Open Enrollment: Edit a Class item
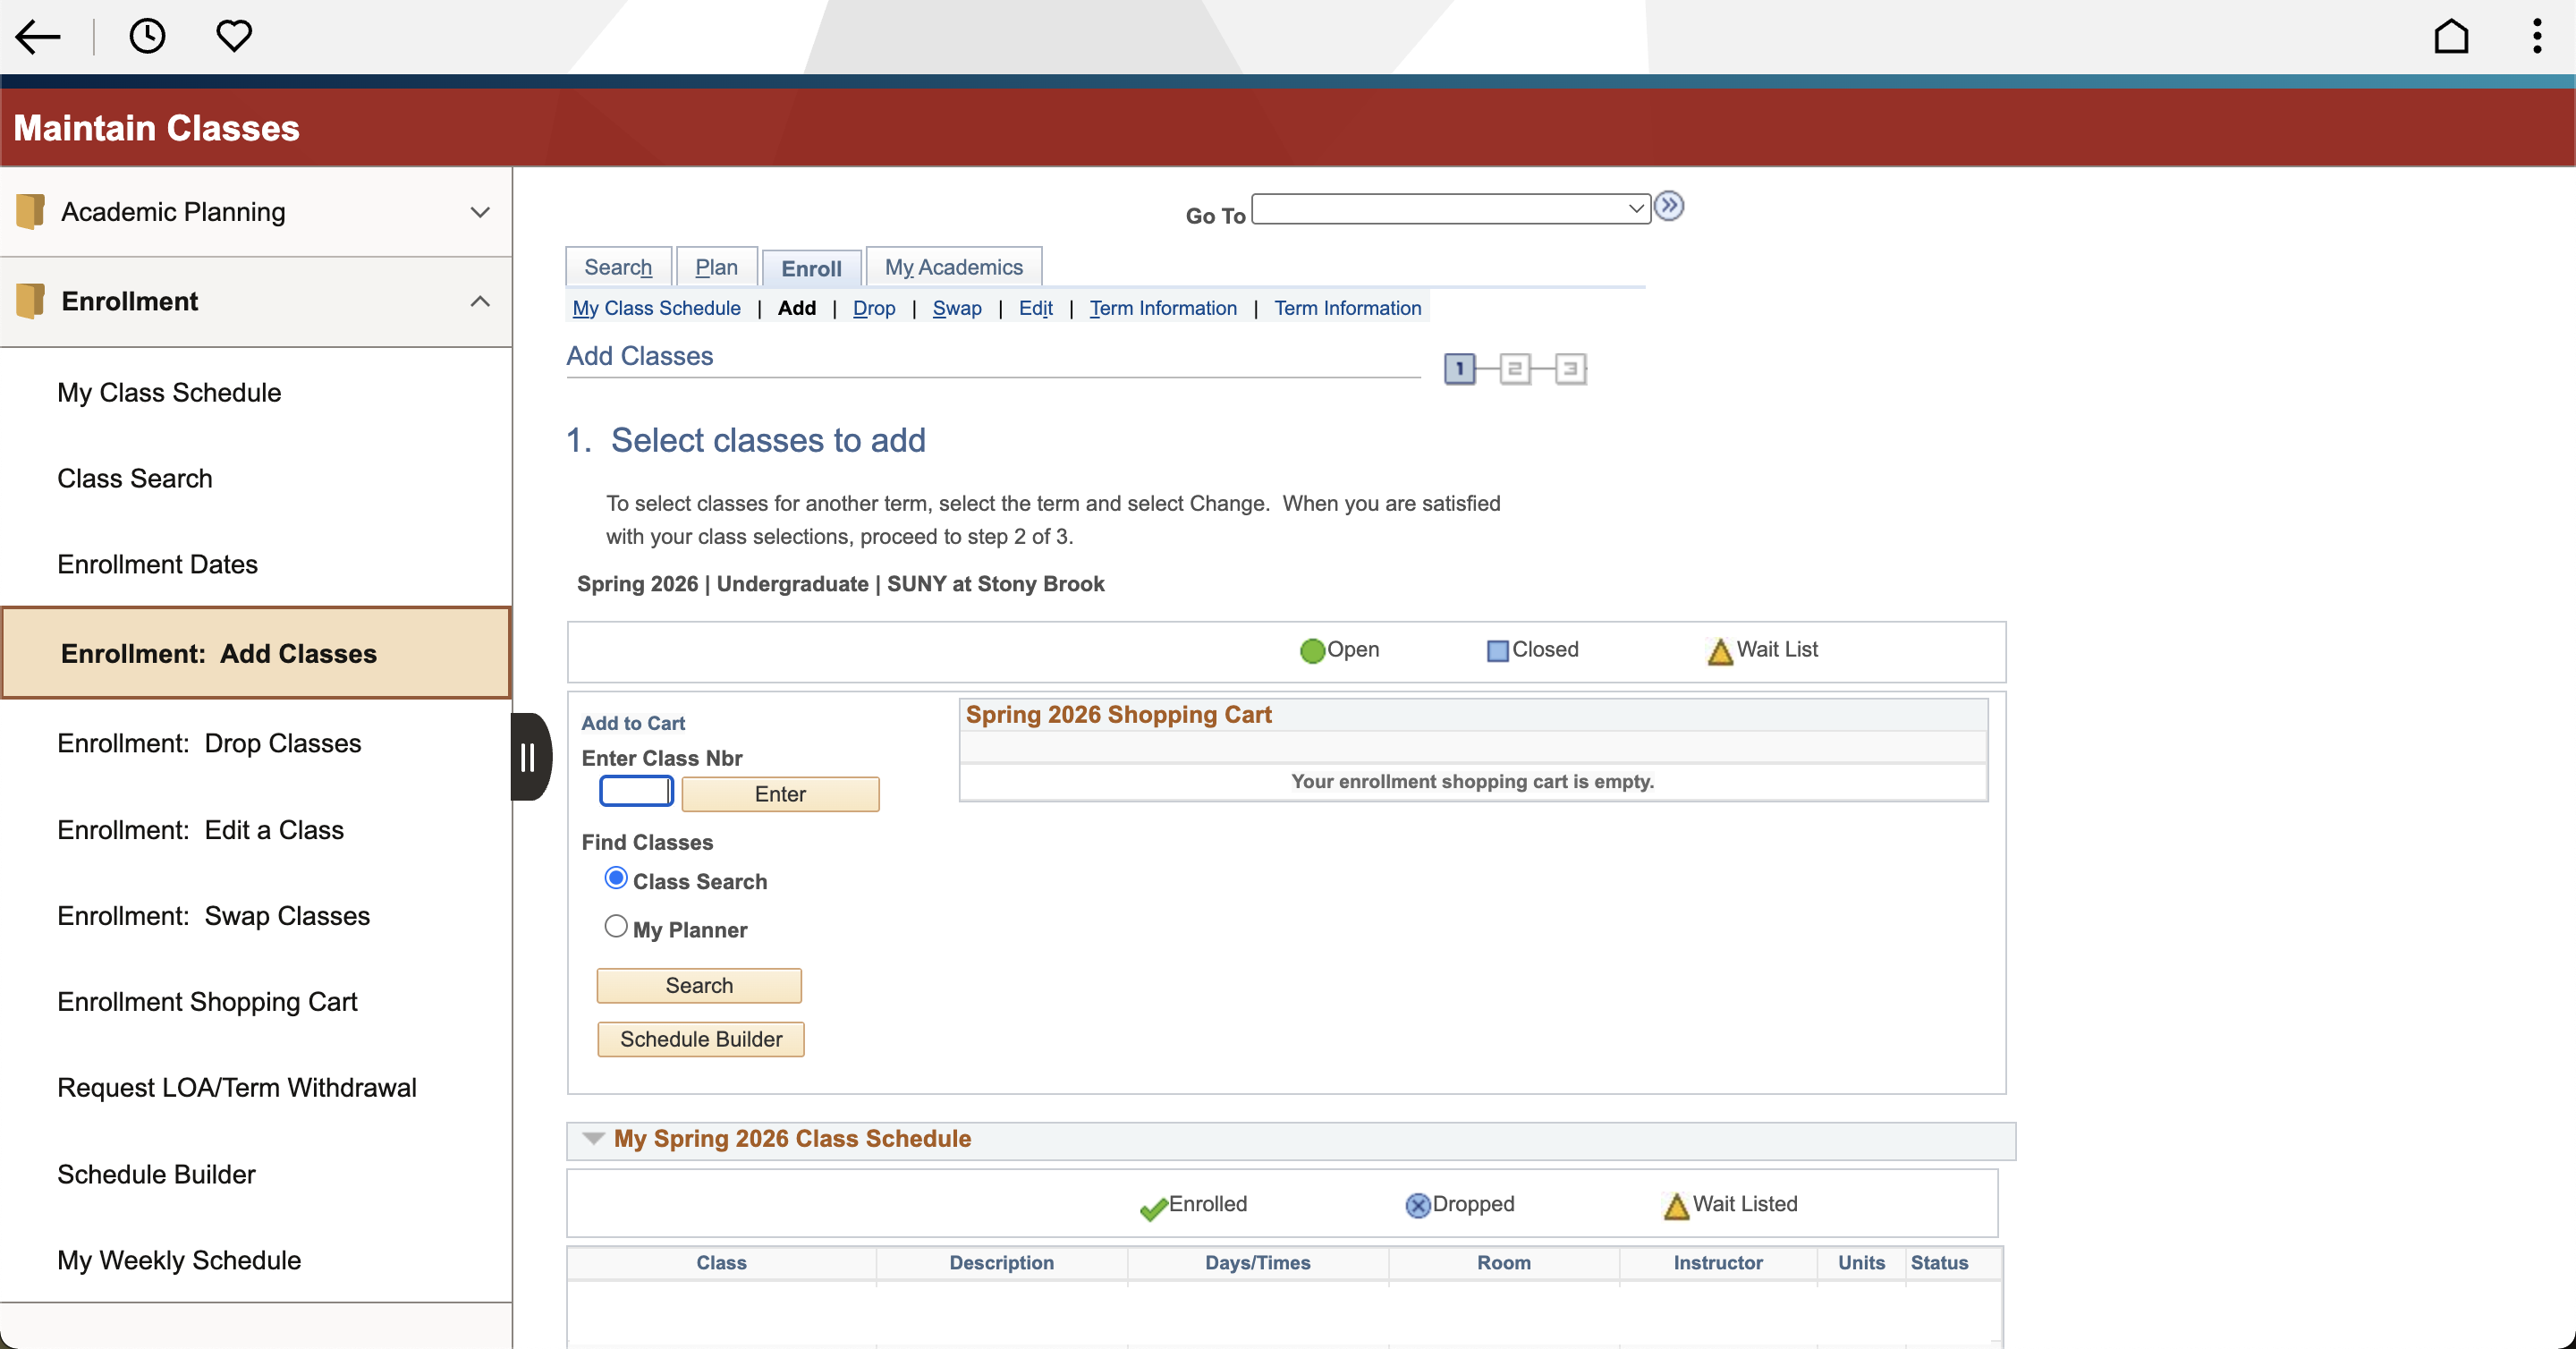 pyautogui.click(x=200, y=831)
